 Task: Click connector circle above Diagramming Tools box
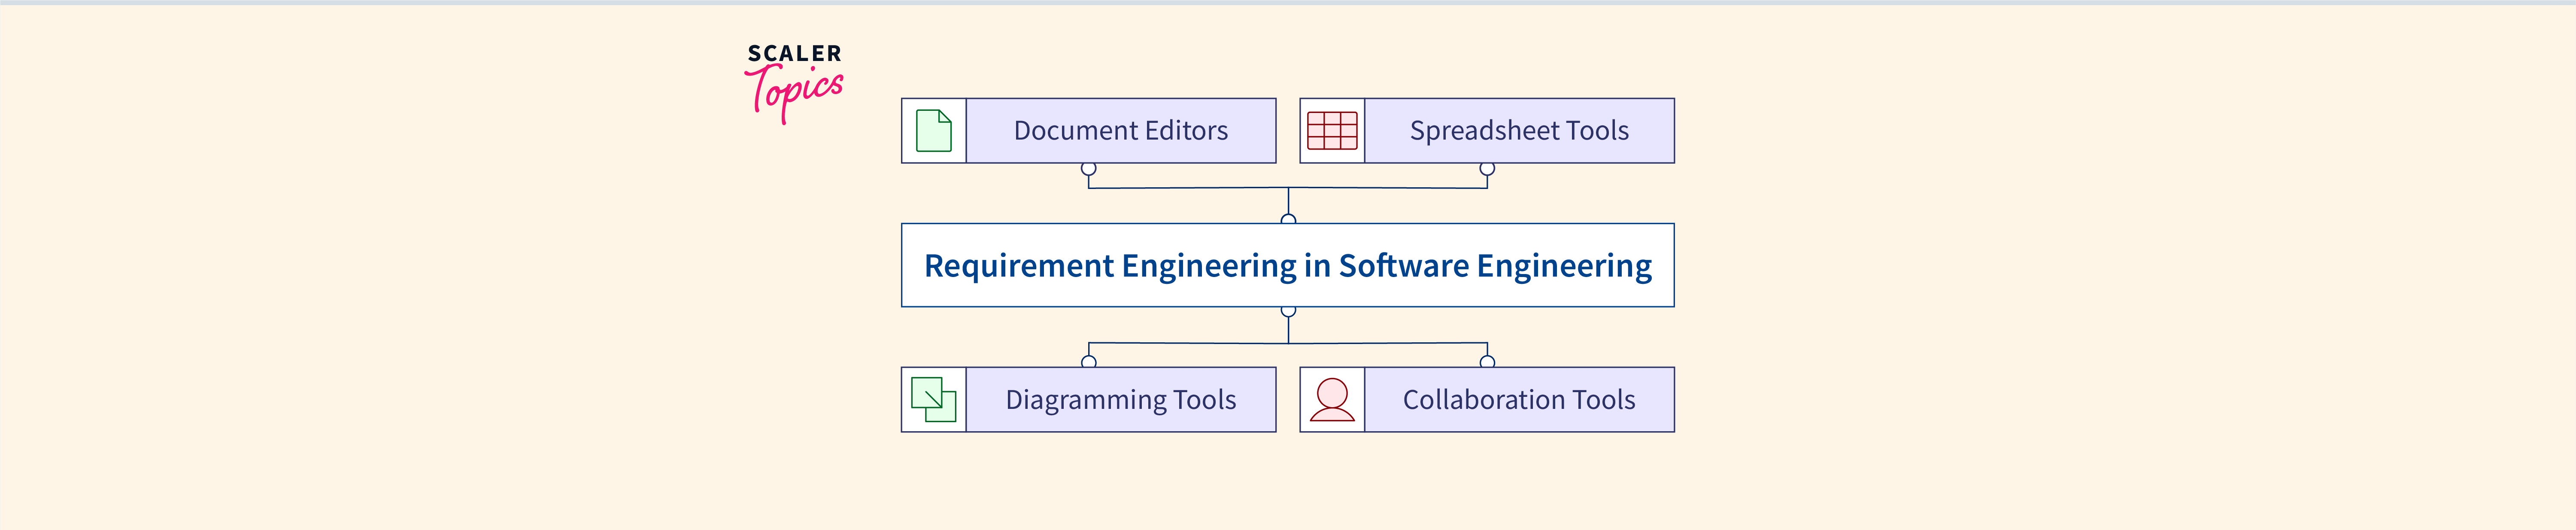[x=1089, y=362]
